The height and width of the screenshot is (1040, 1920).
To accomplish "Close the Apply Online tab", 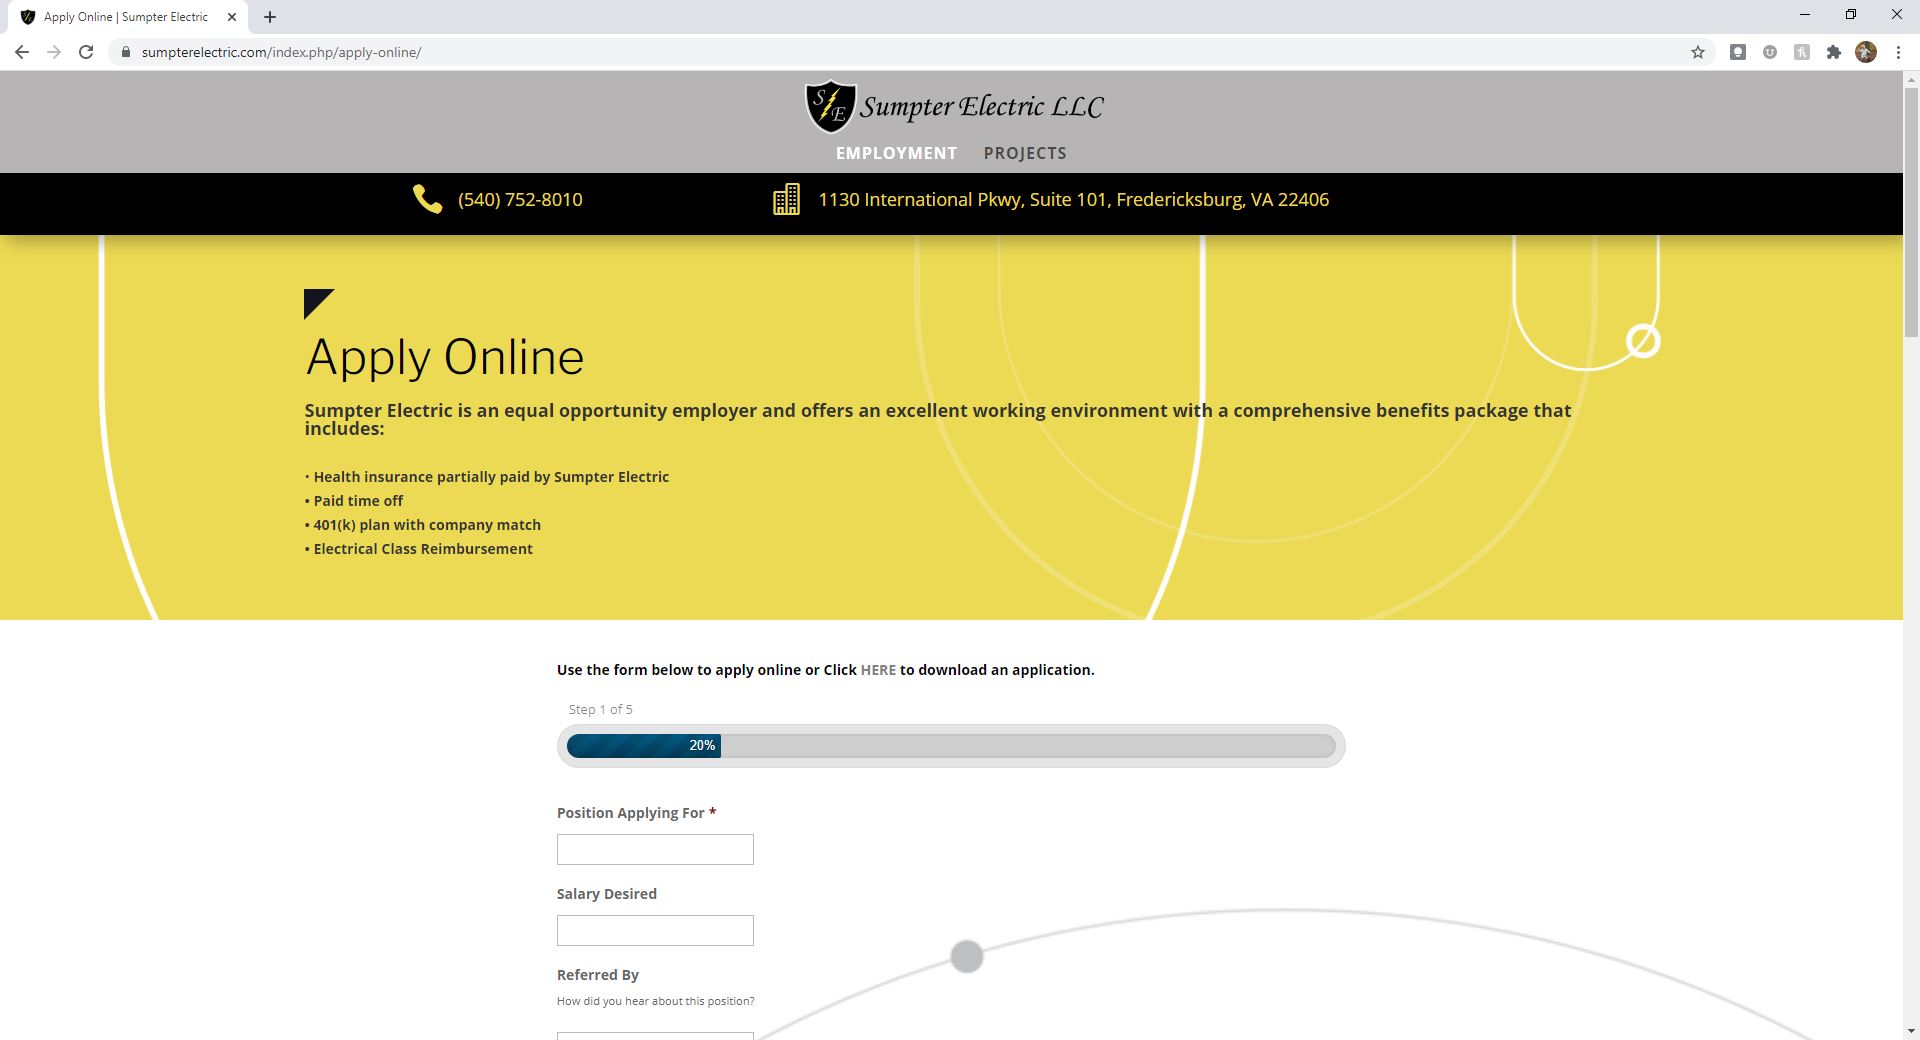I will (232, 17).
